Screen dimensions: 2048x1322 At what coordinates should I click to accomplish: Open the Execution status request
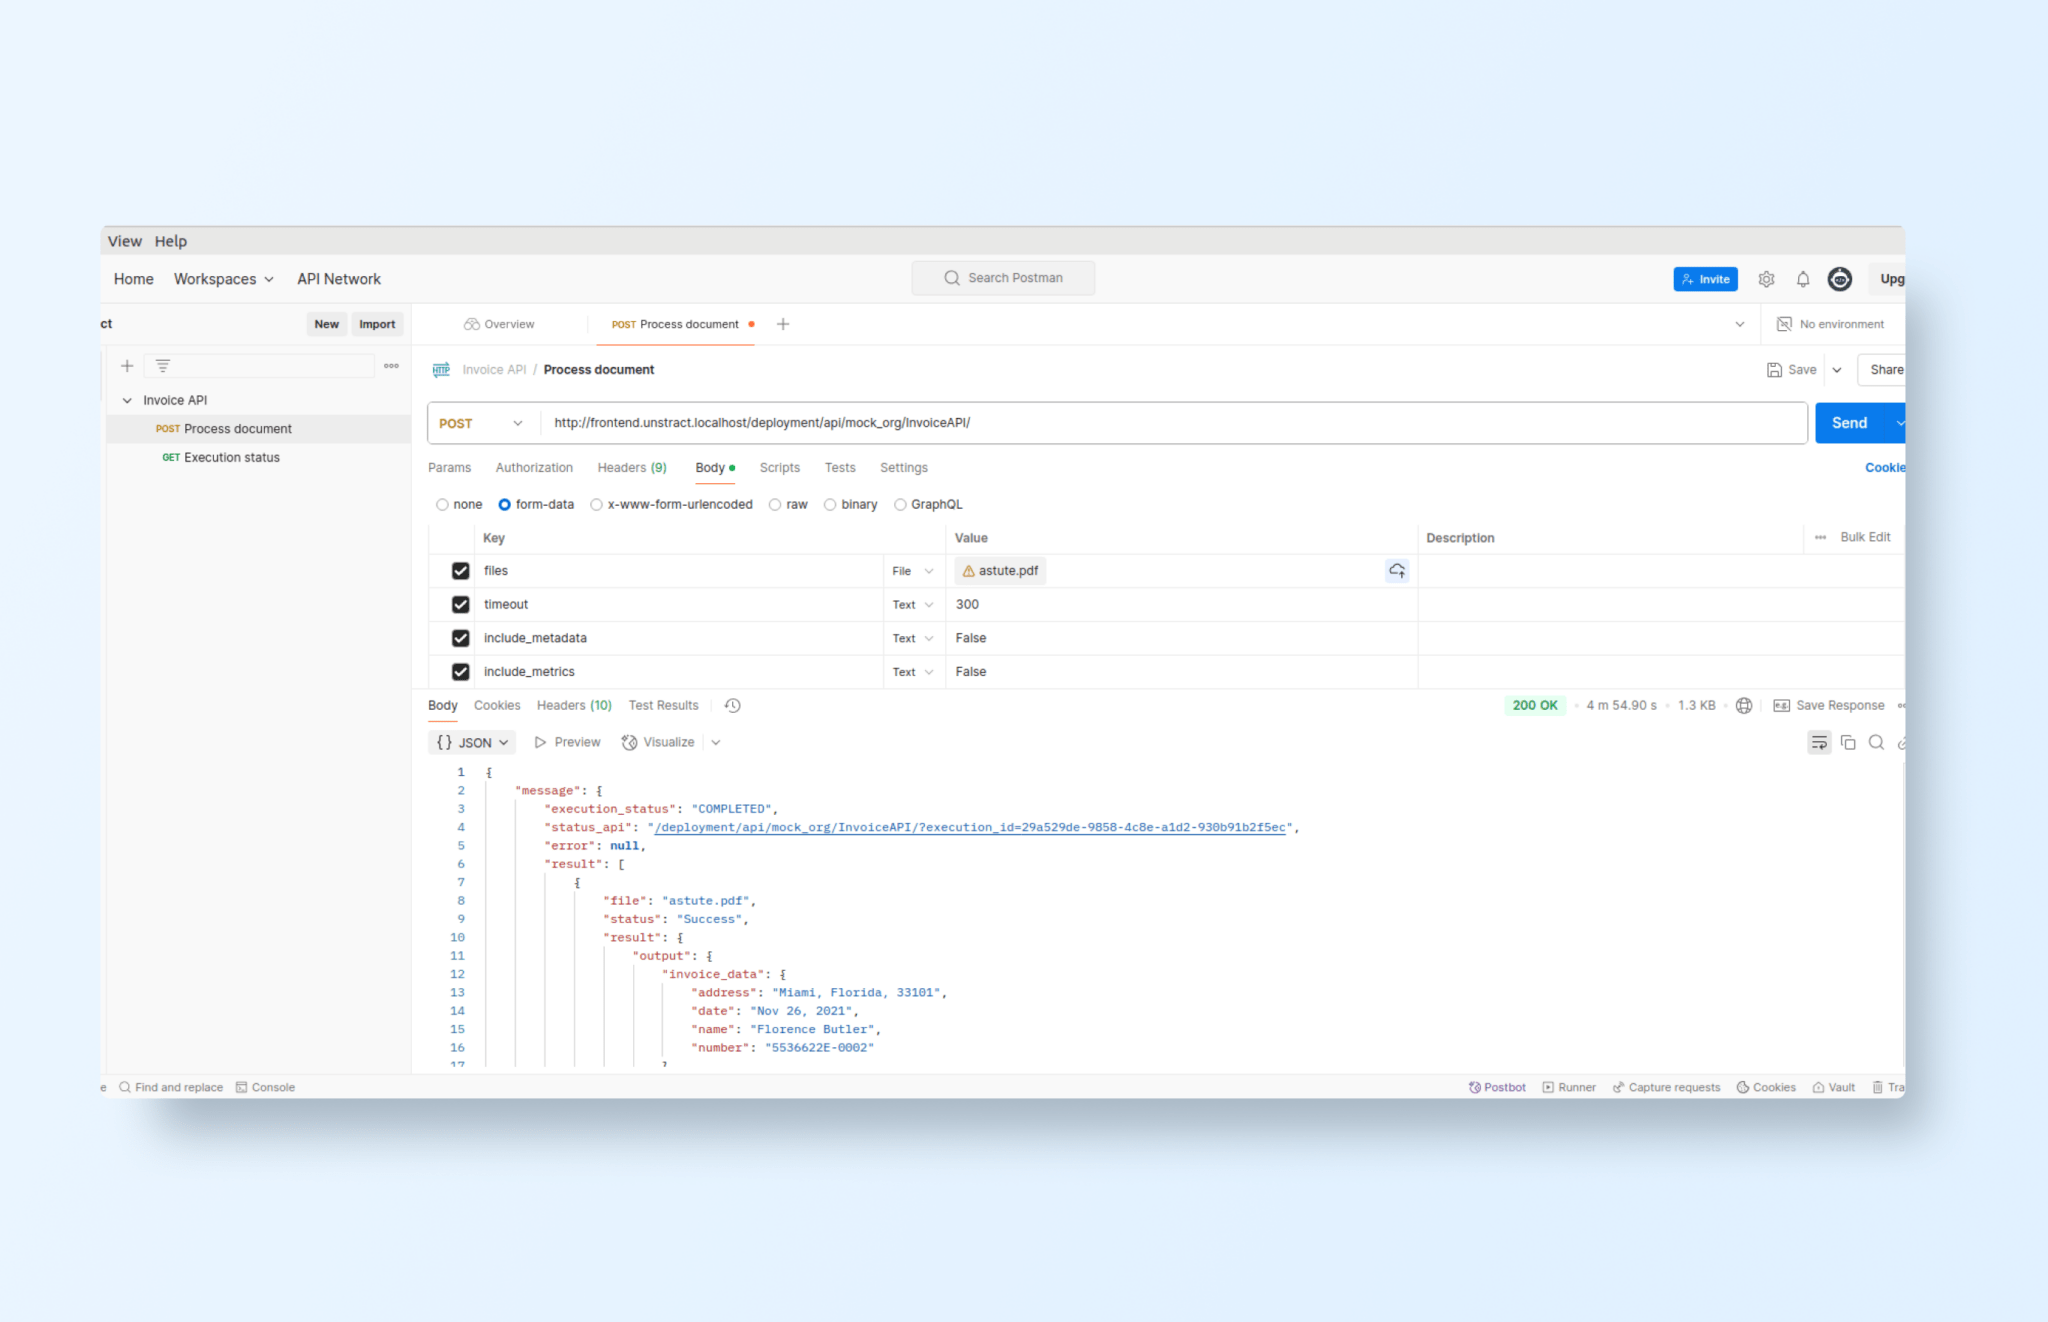point(231,457)
